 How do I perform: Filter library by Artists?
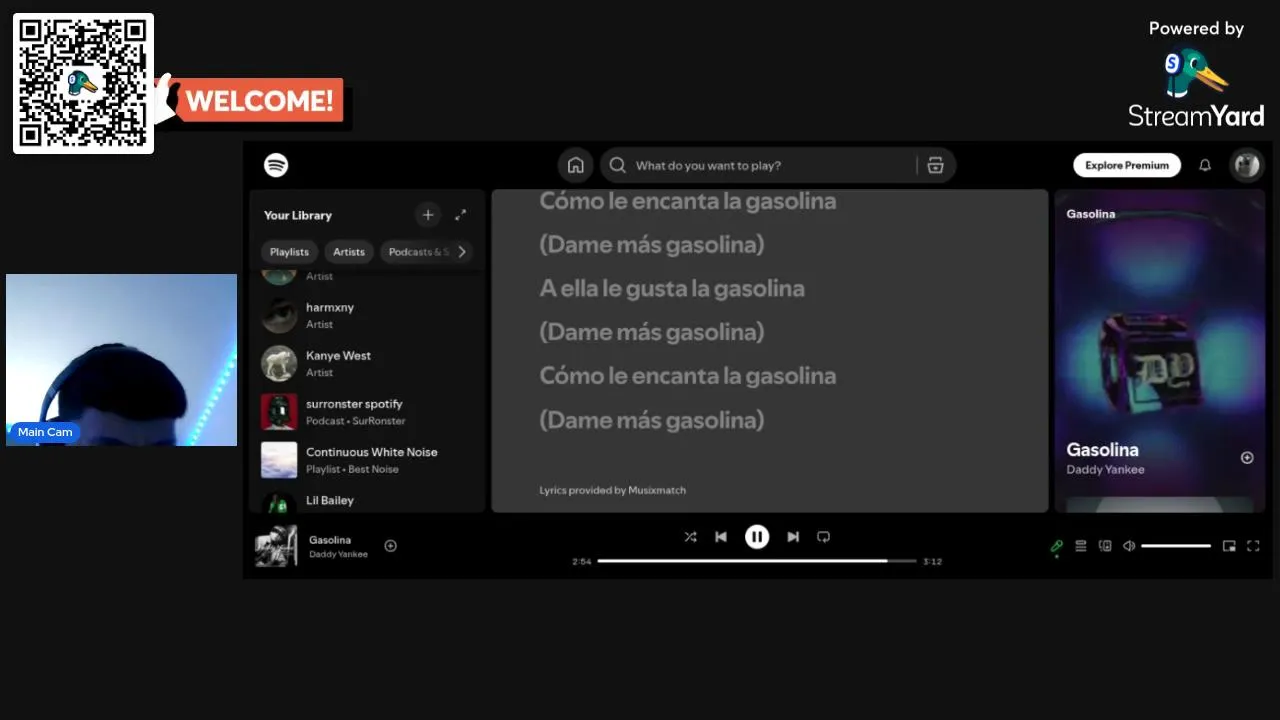coord(349,252)
